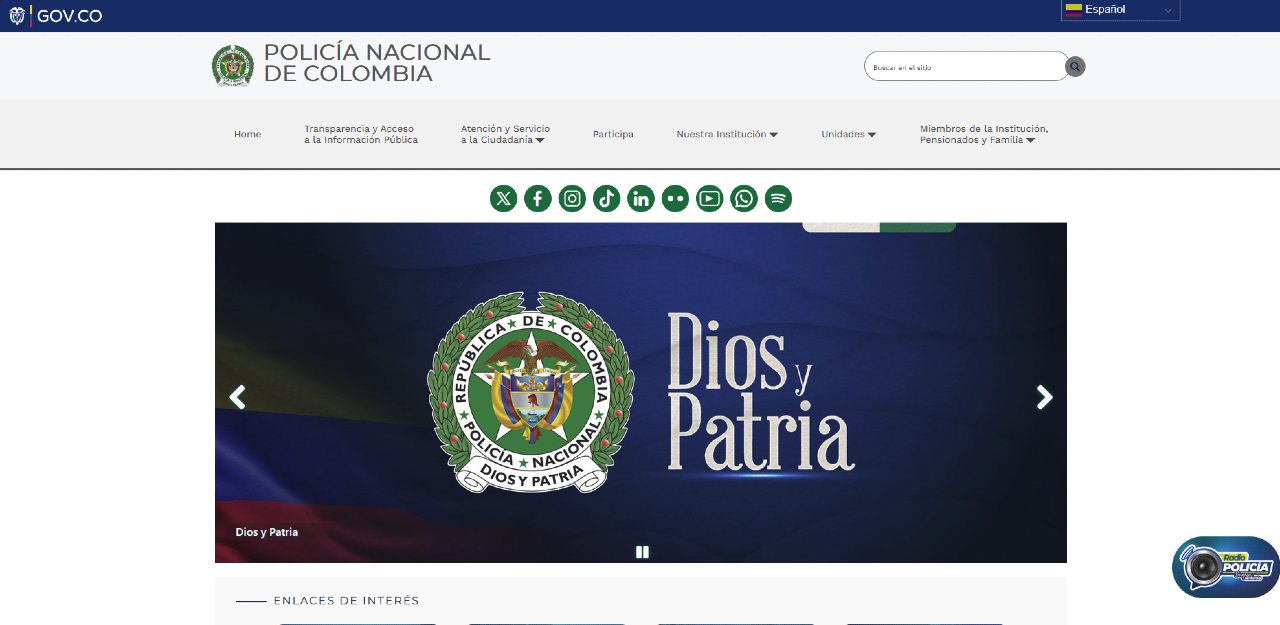Open the TikTok social icon
1280x625 pixels.
click(x=607, y=198)
